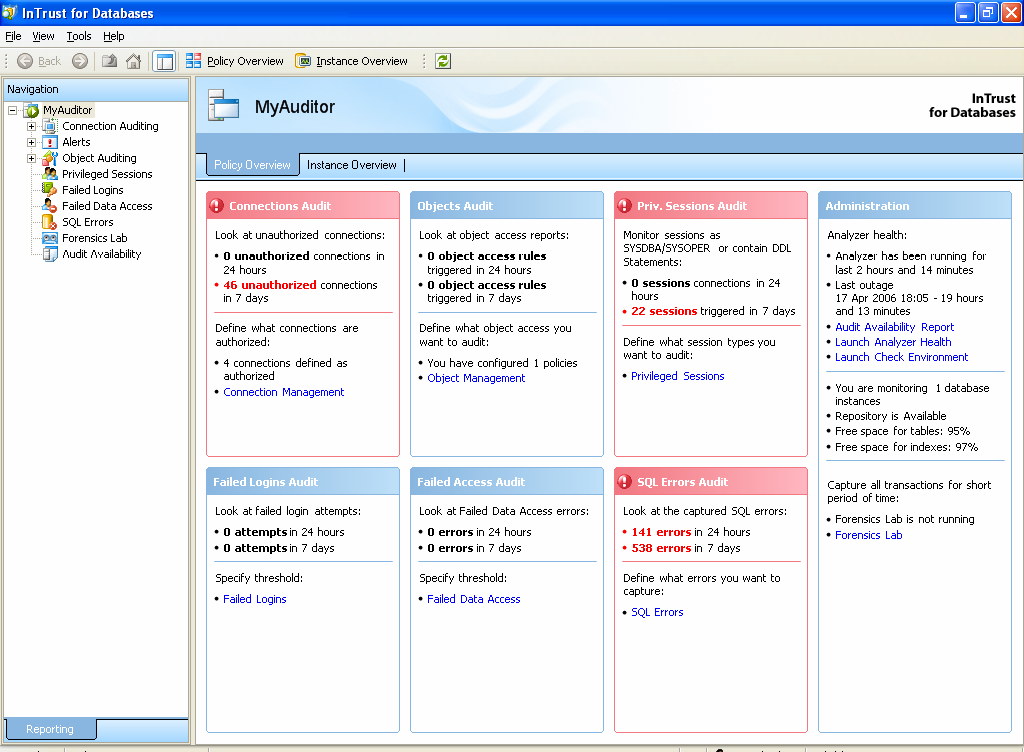Open the Tools menu

coord(79,37)
